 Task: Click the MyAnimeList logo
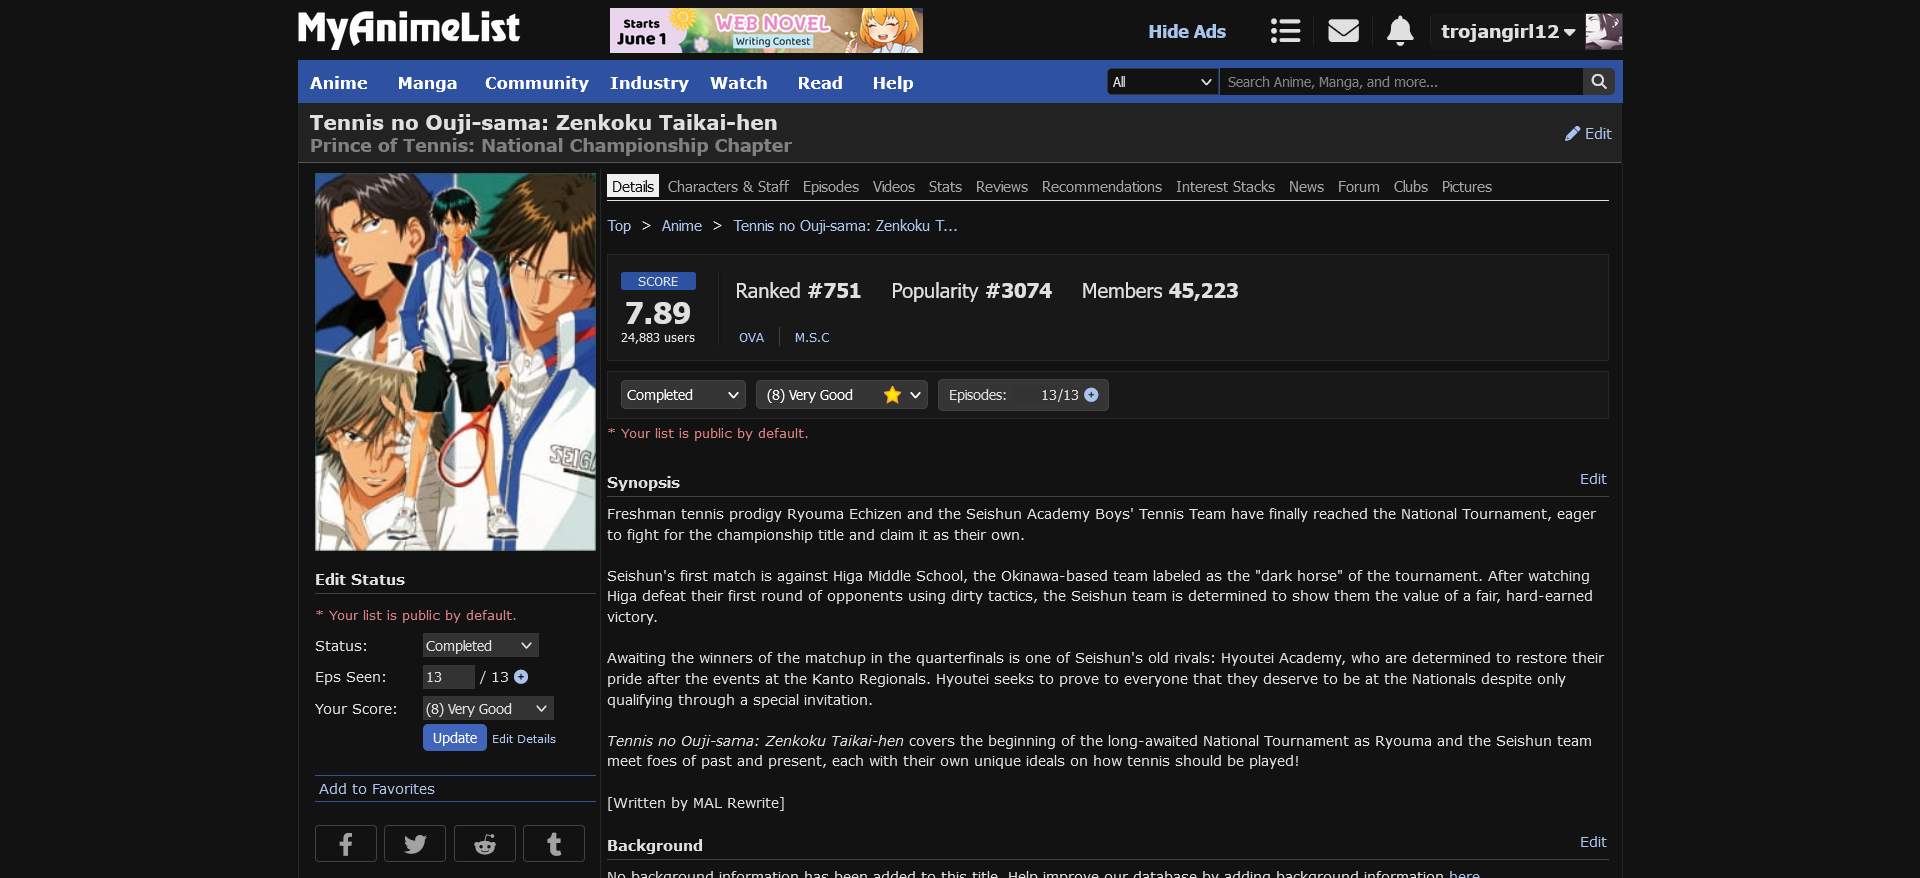(409, 29)
